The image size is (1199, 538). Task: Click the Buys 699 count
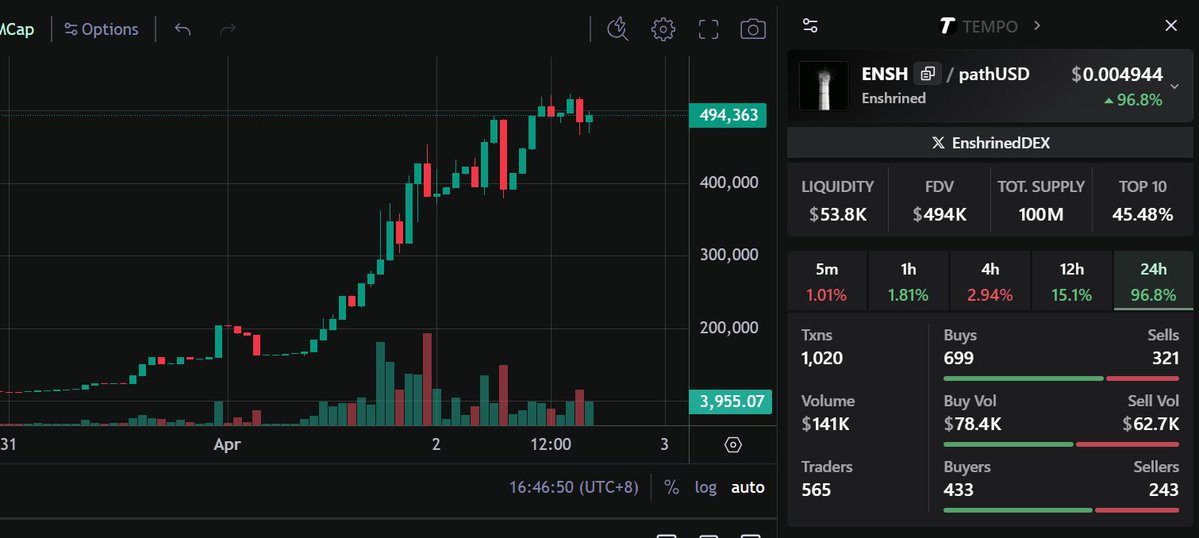[x=959, y=358]
